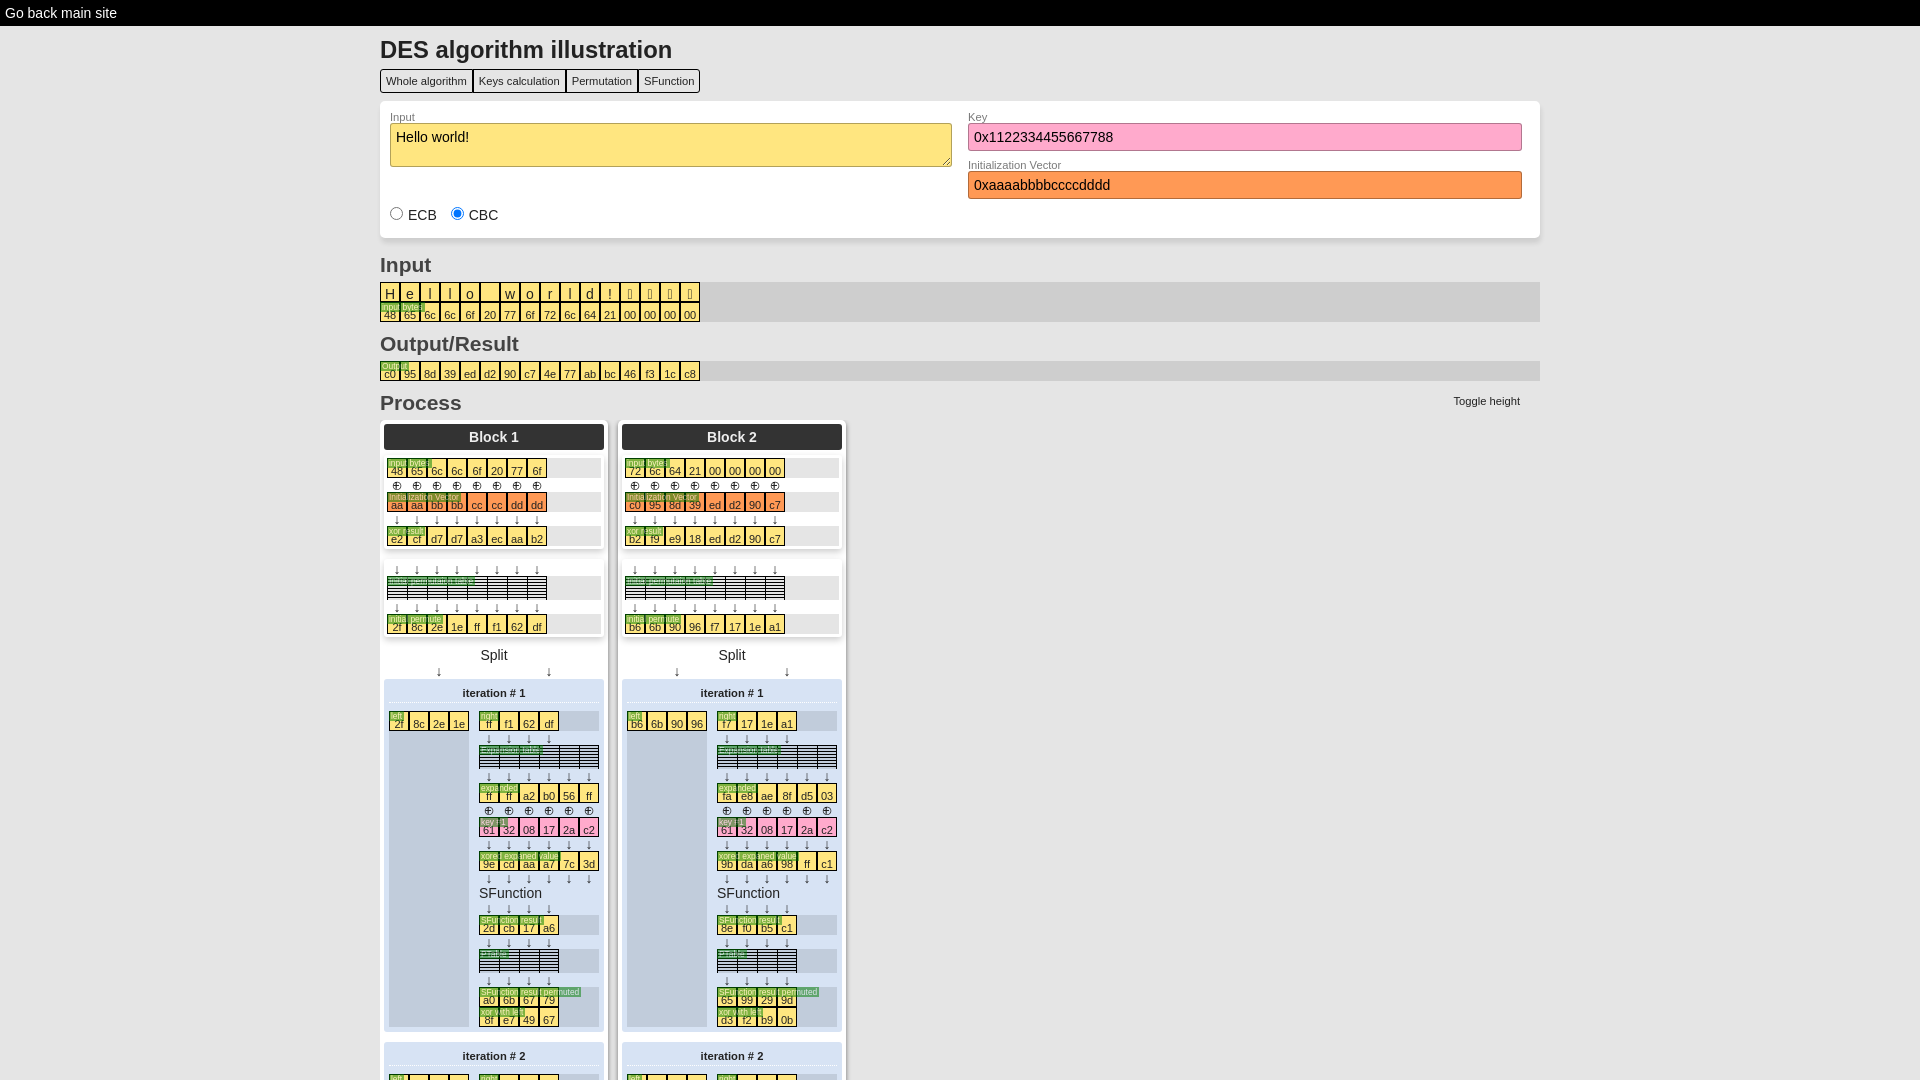The height and width of the screenshot is (1080, 1920).
Task: Toggle height of the process view
Action: point(1486,401)
